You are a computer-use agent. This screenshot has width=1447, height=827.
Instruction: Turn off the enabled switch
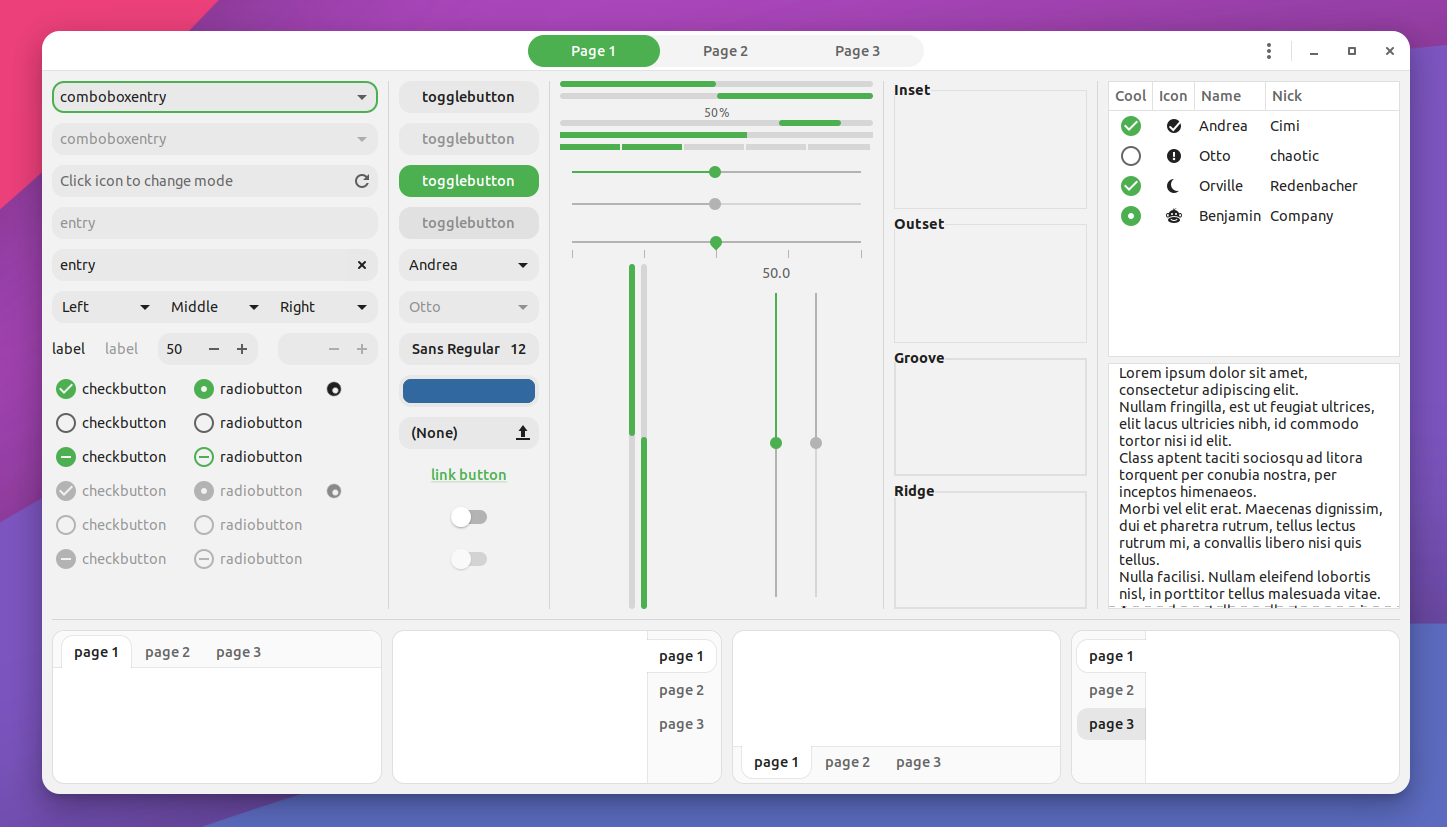(x=469, y=517)
